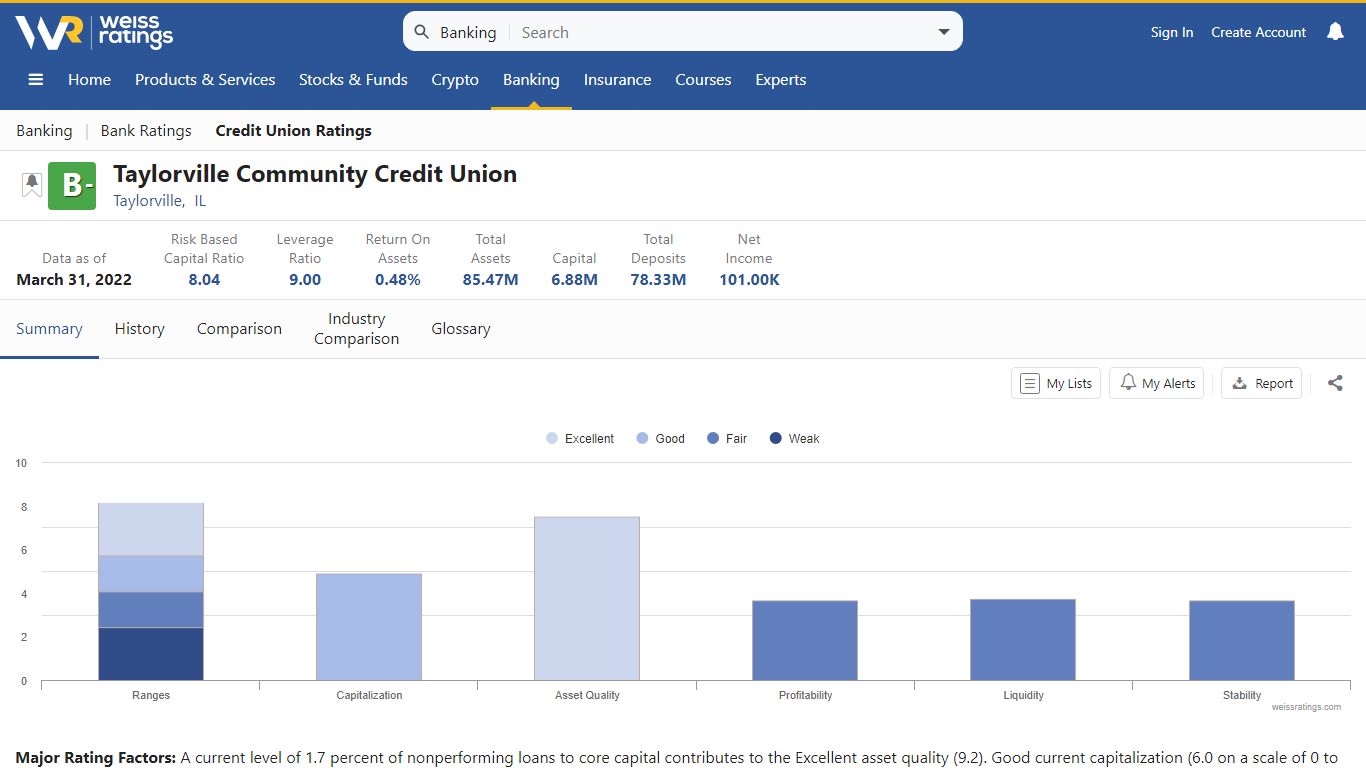Toggle the Excellent legend series
This screenshot has height=768, width=1366.
[x=580, y=438]
